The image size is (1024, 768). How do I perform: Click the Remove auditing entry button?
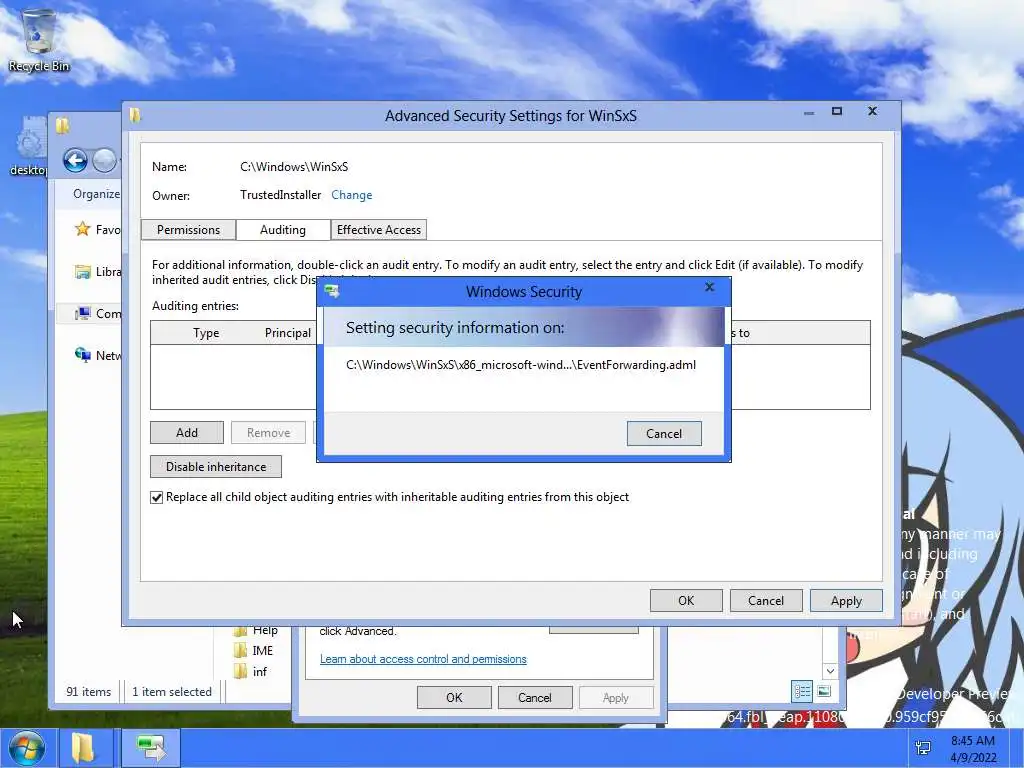click(268, 432)
